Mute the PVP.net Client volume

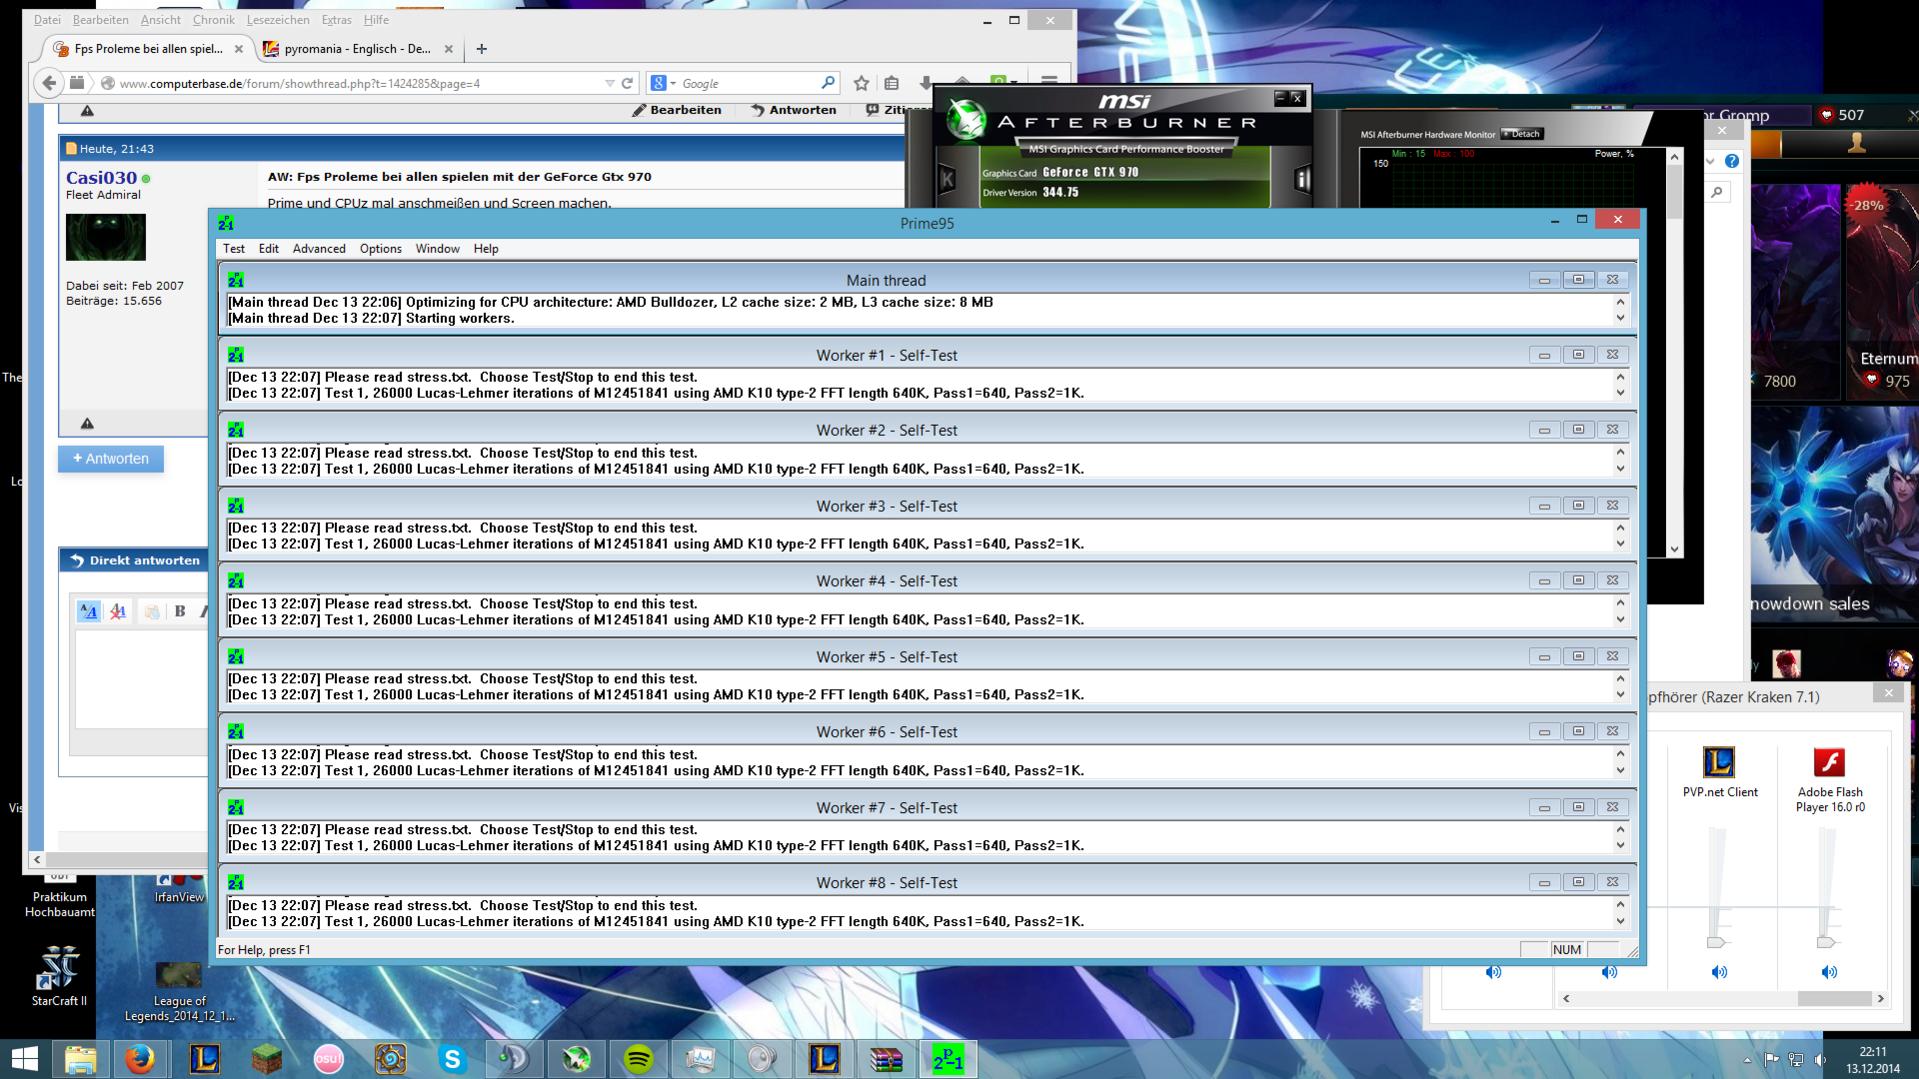(x=1719, y=971)
